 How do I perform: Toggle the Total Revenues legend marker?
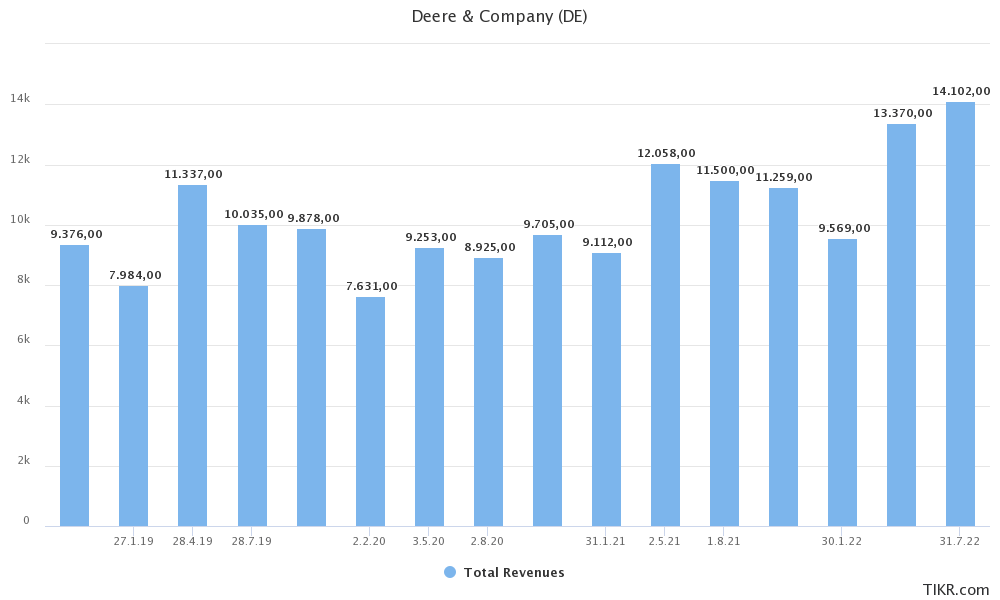tap(450, 573)
